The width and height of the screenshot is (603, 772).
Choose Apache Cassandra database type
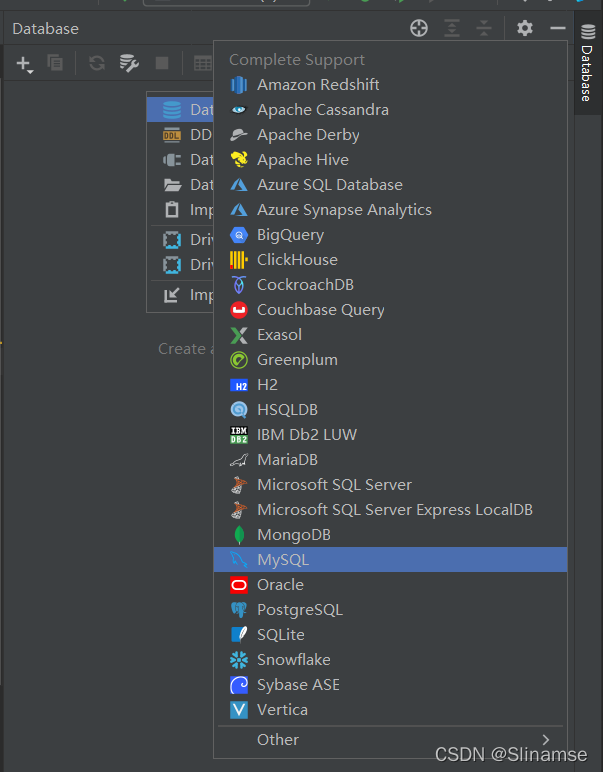tap(390, 110)
